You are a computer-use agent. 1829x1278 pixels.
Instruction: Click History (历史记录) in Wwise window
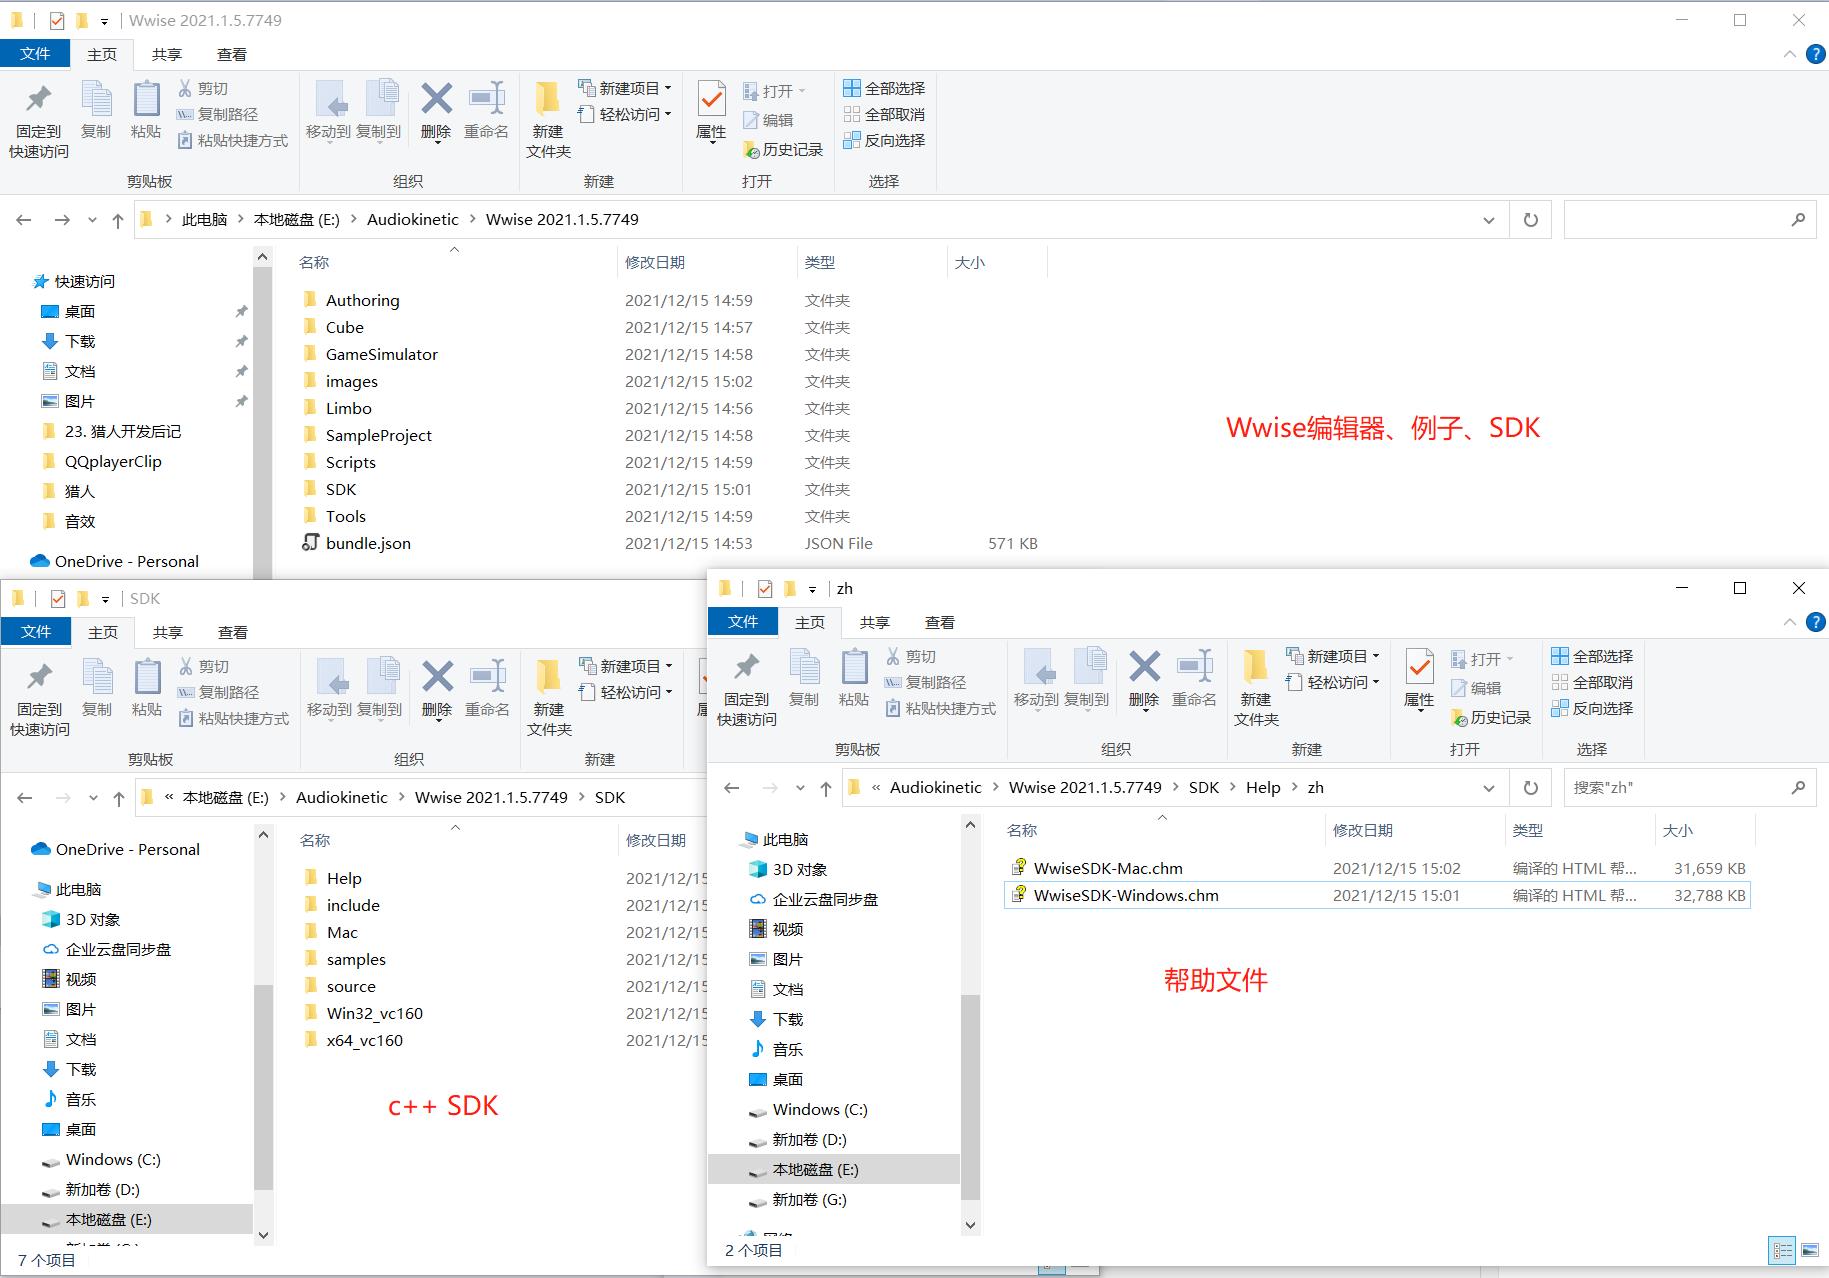point(783,149)
